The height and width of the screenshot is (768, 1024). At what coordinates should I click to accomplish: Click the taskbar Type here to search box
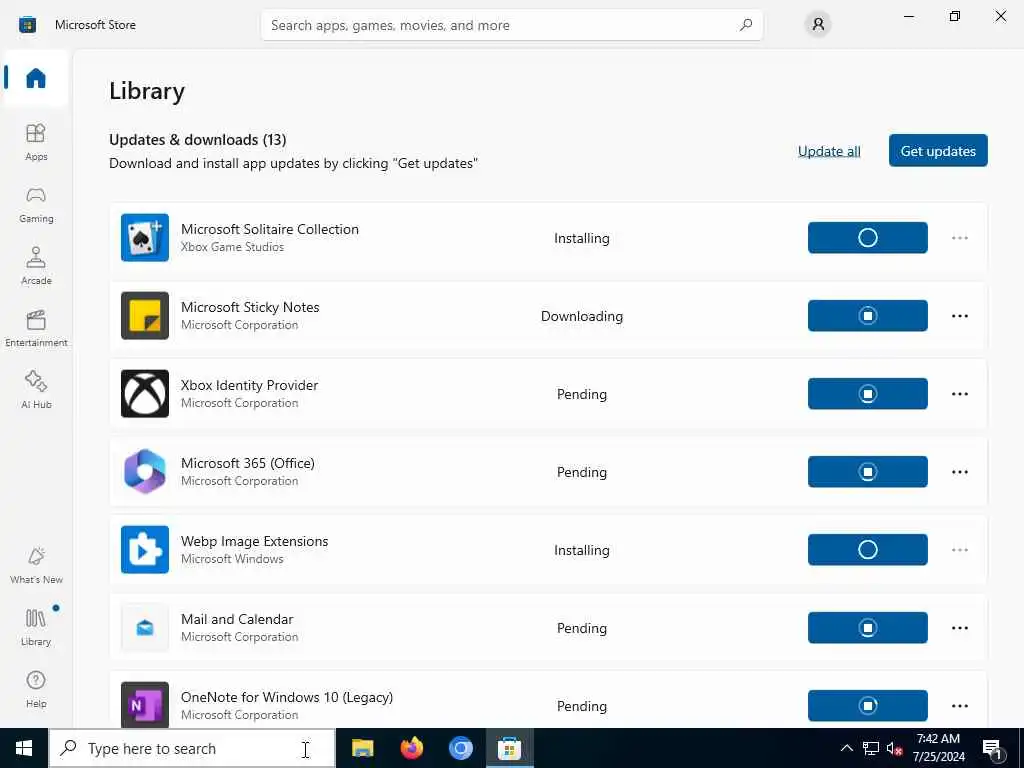(x=193, y=748)
